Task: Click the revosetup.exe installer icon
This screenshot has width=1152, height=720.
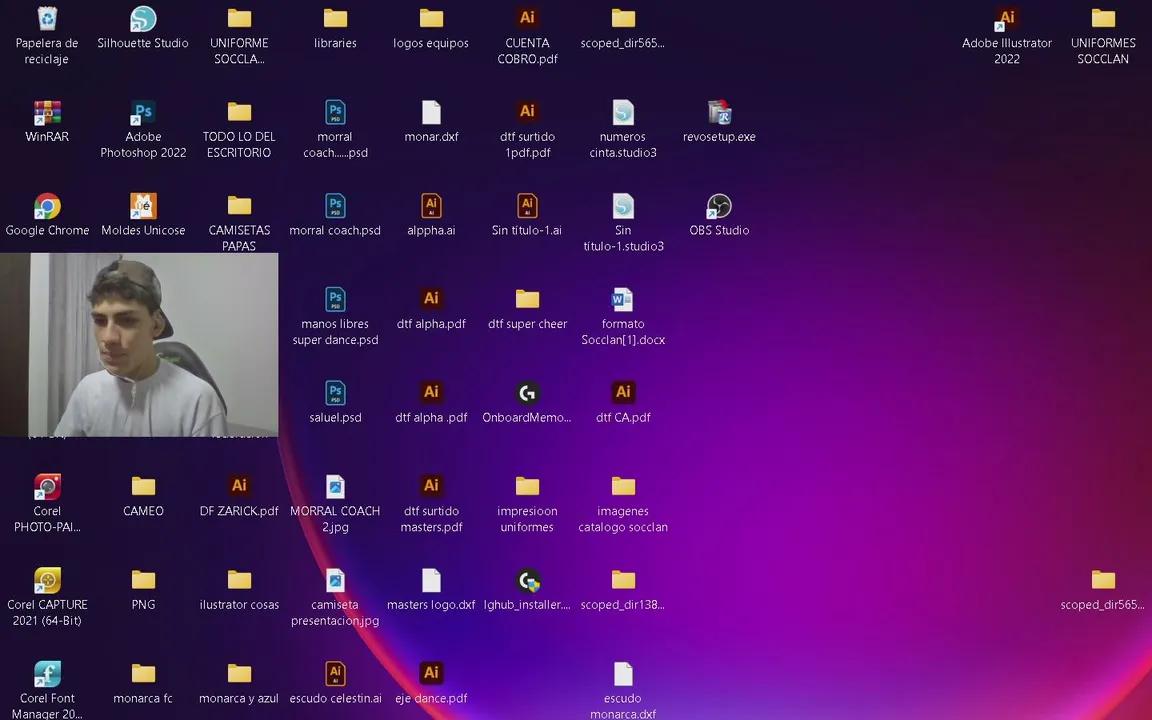Action: [x=719, y=112]
